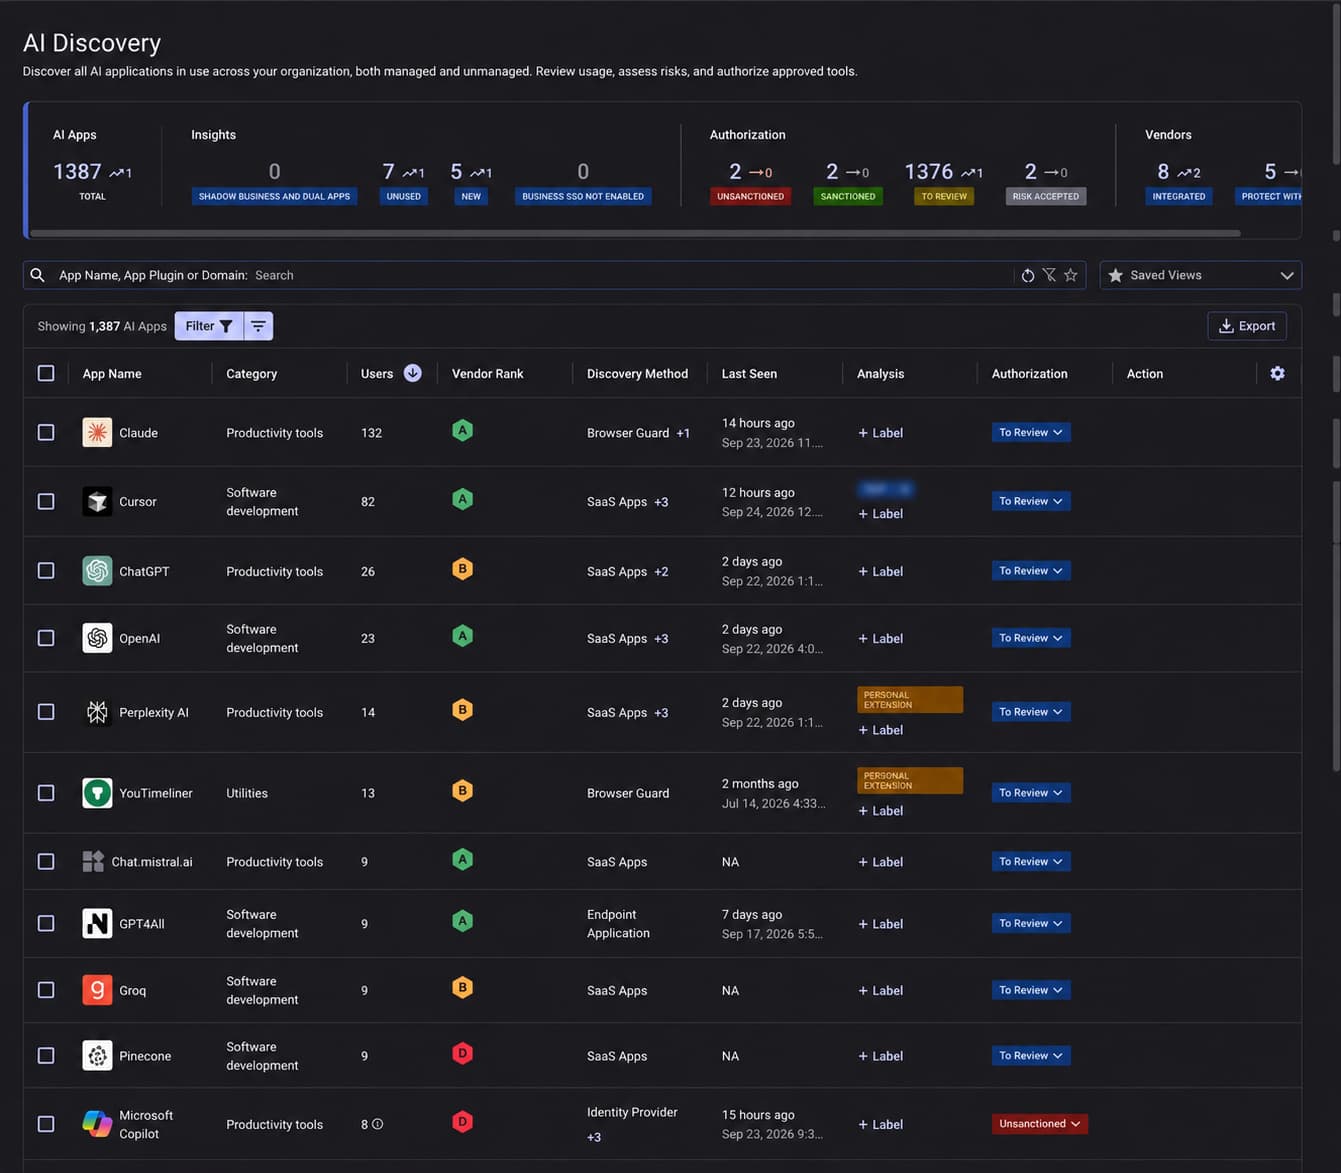Open OpenAI's To Review authorization dropdown

(1031, 638)
